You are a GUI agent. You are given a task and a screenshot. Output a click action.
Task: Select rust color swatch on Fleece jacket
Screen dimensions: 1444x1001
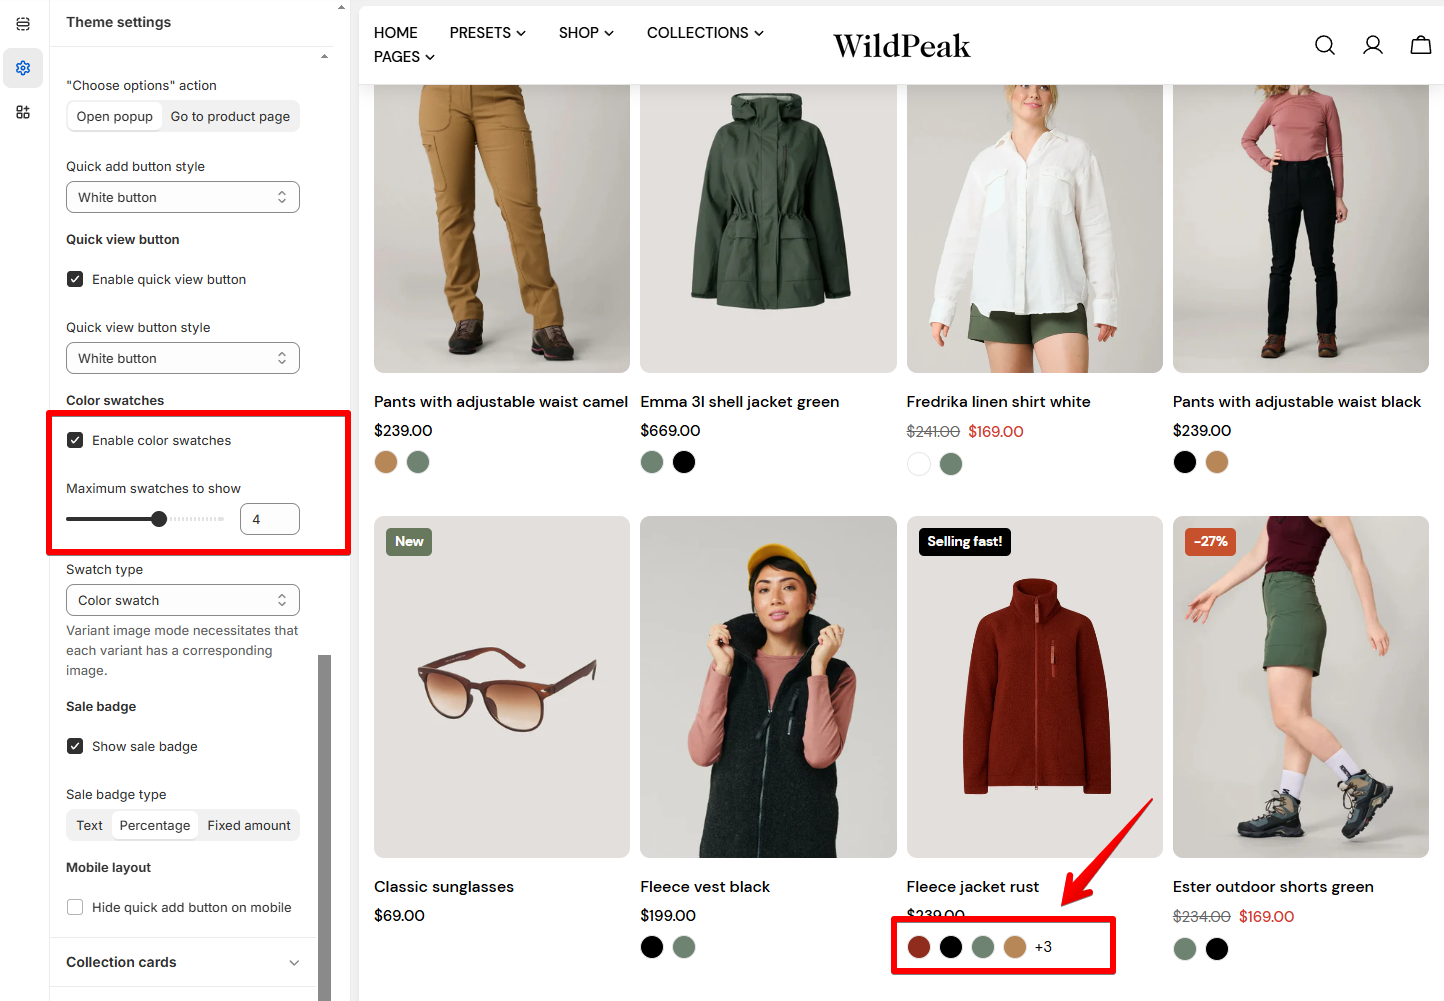[919, 947]
